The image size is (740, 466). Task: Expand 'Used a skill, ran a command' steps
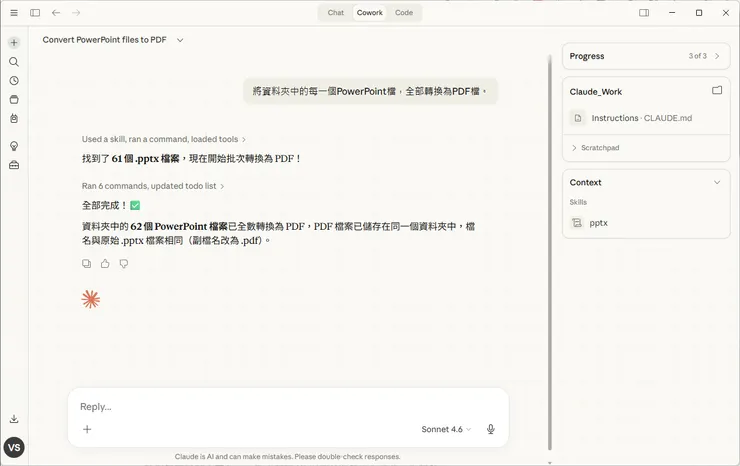(x=163, y=139)
